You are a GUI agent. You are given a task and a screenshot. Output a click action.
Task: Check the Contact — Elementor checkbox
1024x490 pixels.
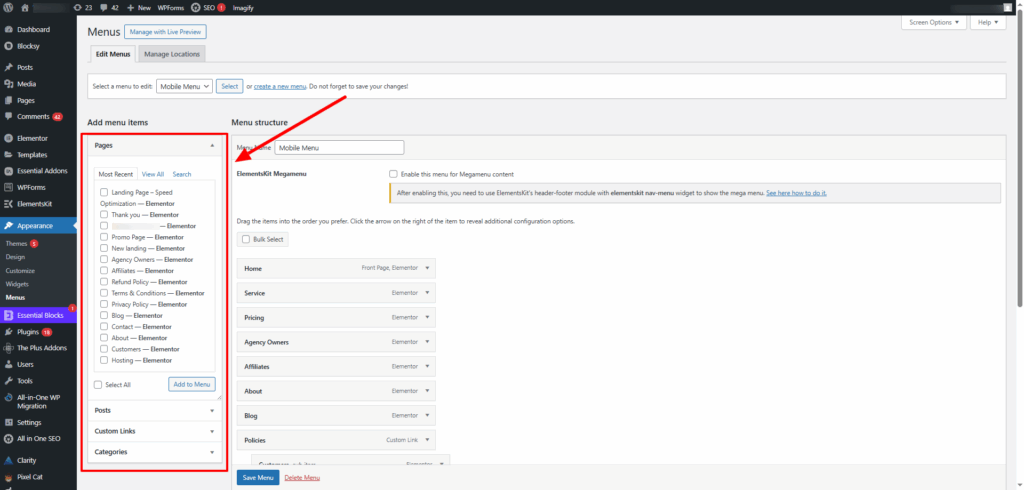coord(104,327)
